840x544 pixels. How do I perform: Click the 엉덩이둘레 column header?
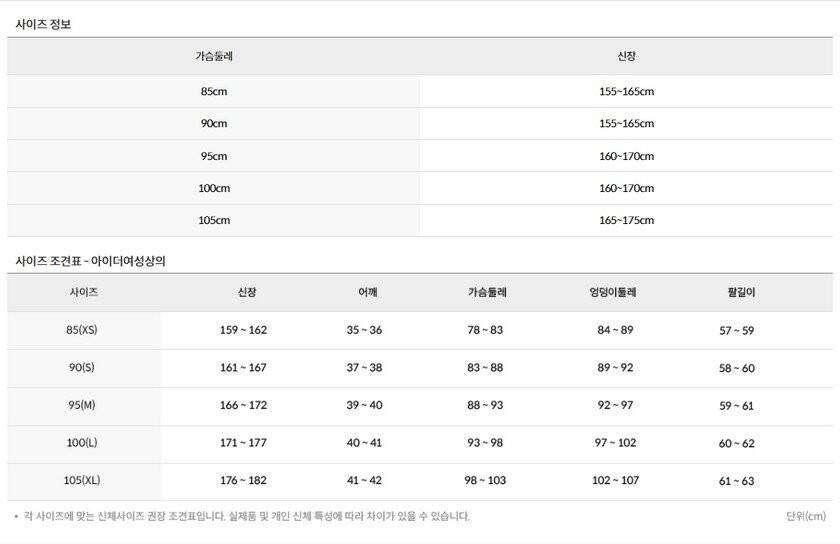pyautogui.click(x=614, y=293)
